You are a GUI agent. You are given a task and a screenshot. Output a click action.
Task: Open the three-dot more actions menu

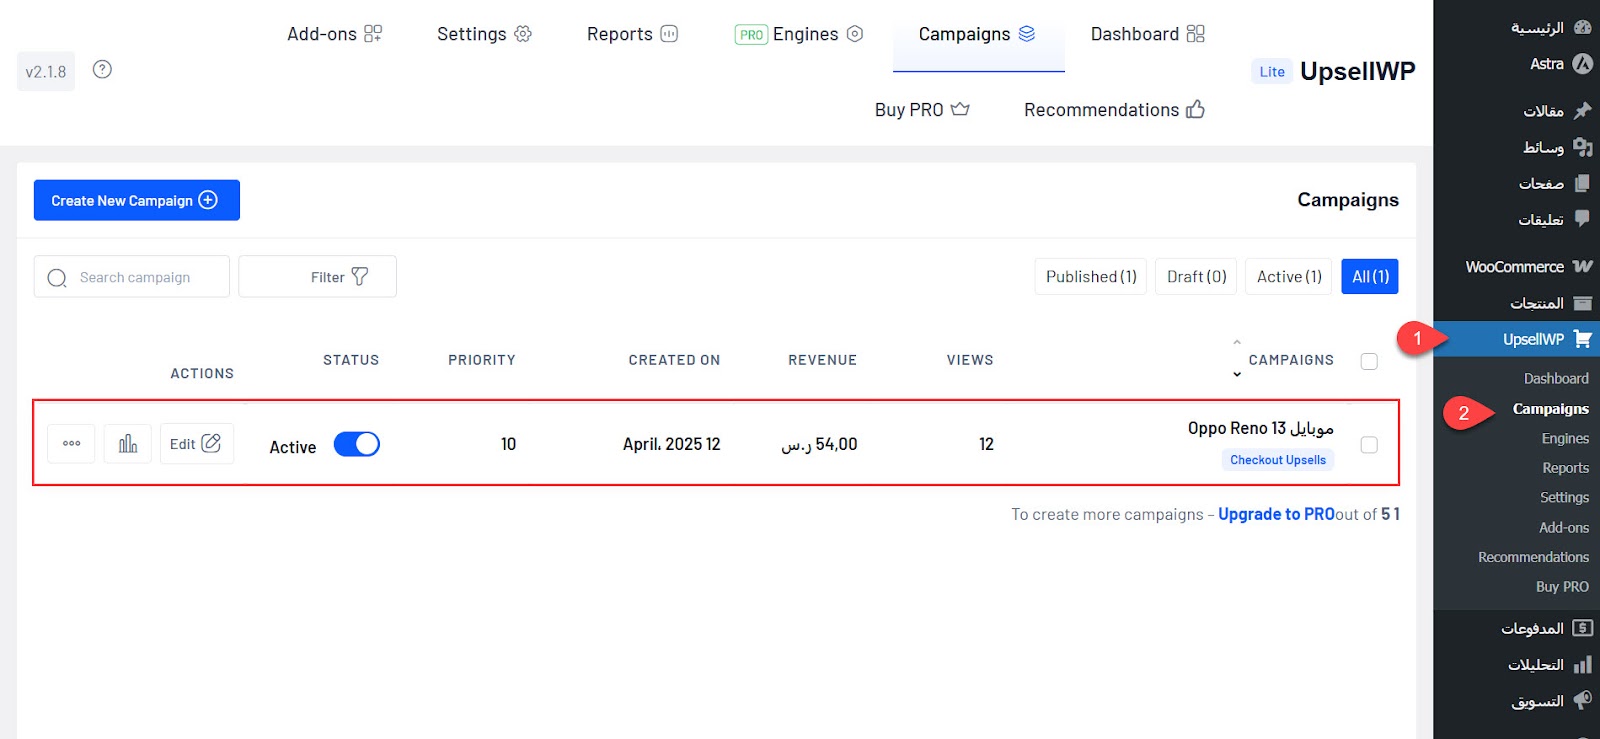[x=71, y=444]
